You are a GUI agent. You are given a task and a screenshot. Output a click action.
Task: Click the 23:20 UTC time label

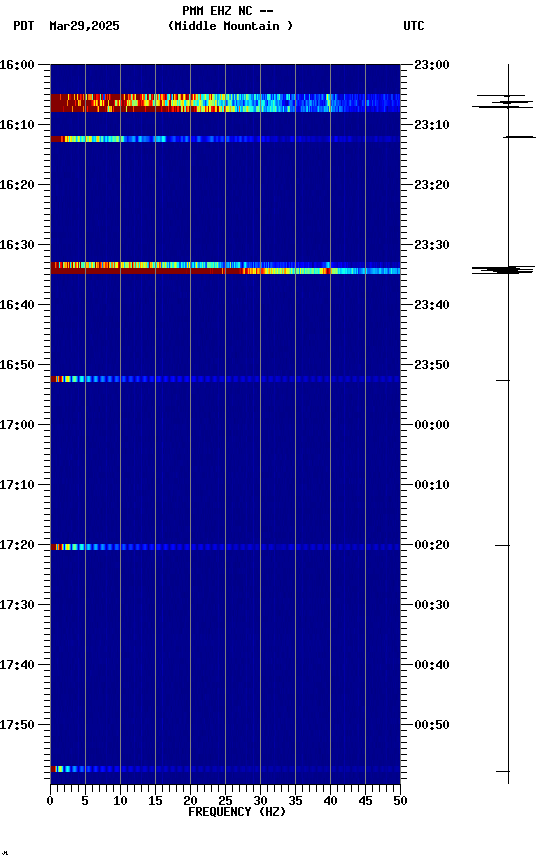[x=432, y=185]
